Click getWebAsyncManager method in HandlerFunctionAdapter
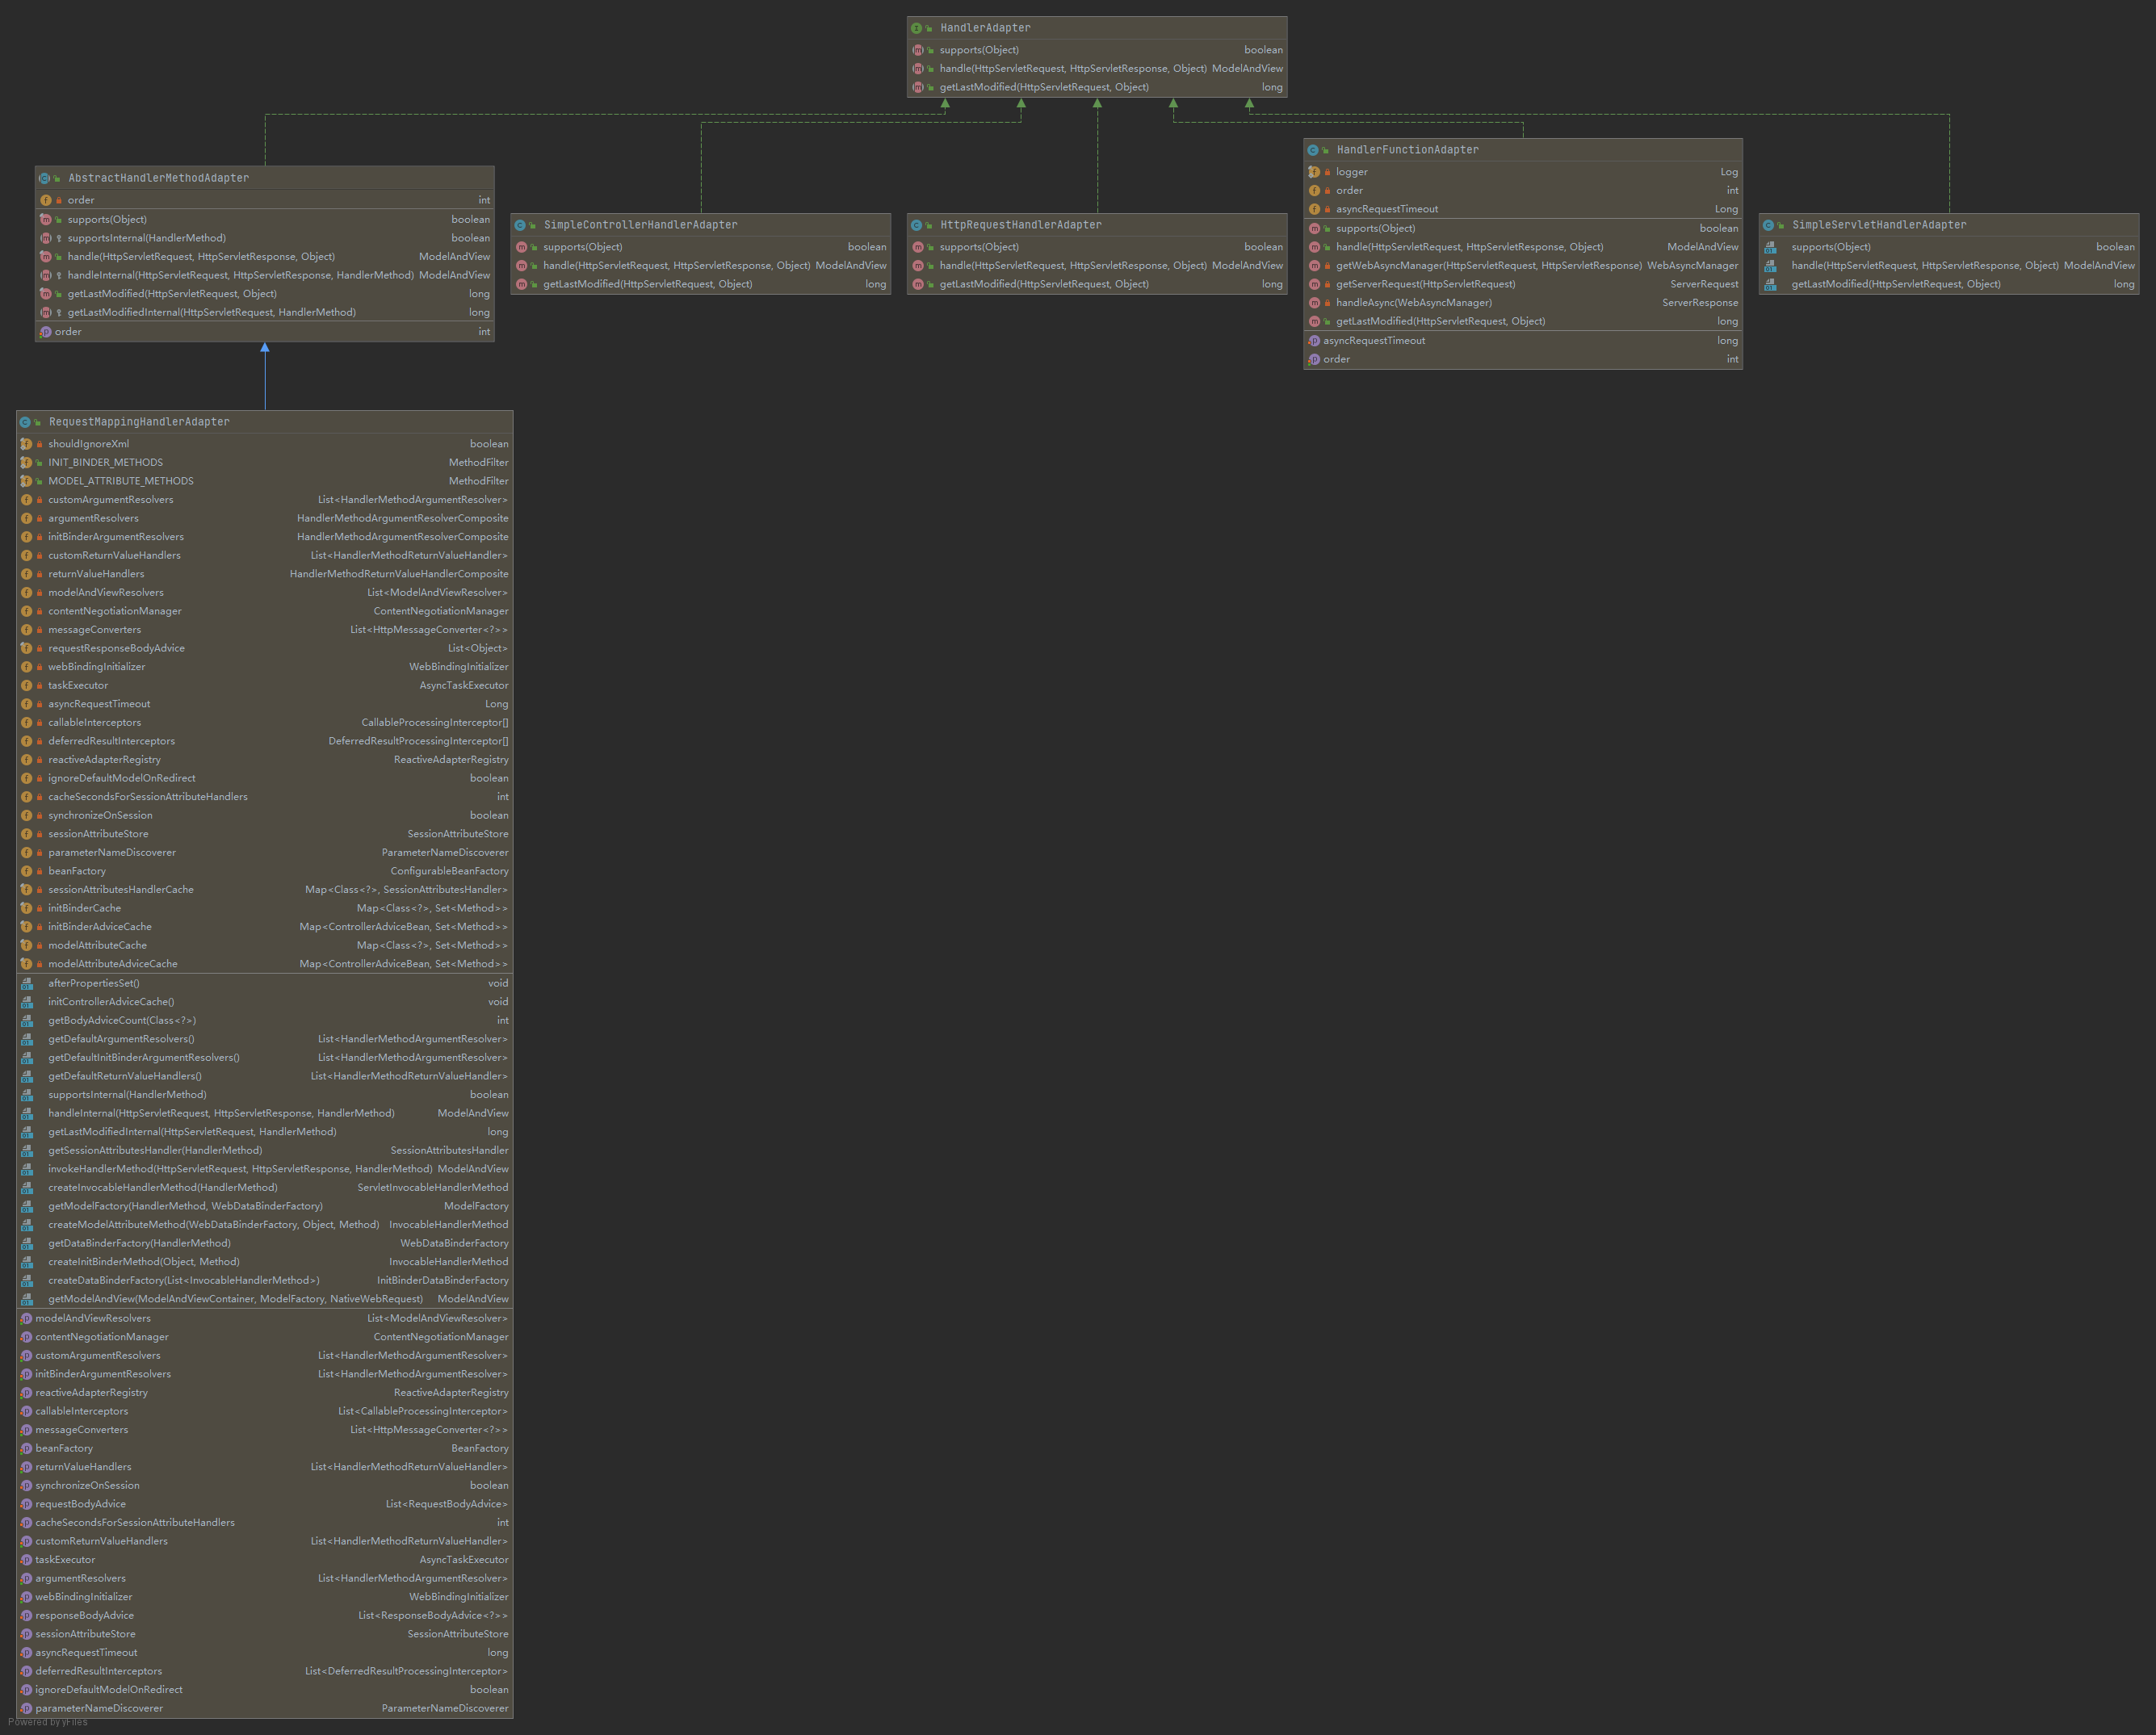Image resolution: width=2156 pixels, height=1735 pixels. (x=1523, y=266)
